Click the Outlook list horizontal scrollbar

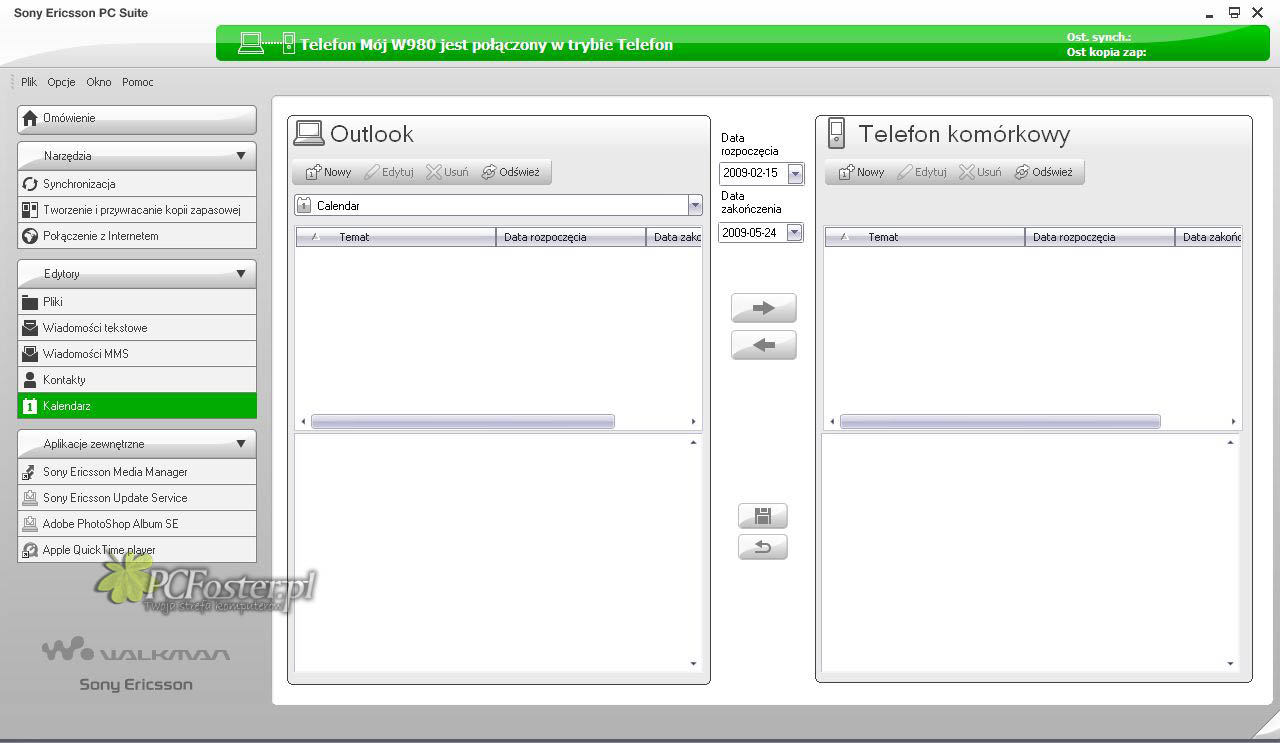(462, 422)
